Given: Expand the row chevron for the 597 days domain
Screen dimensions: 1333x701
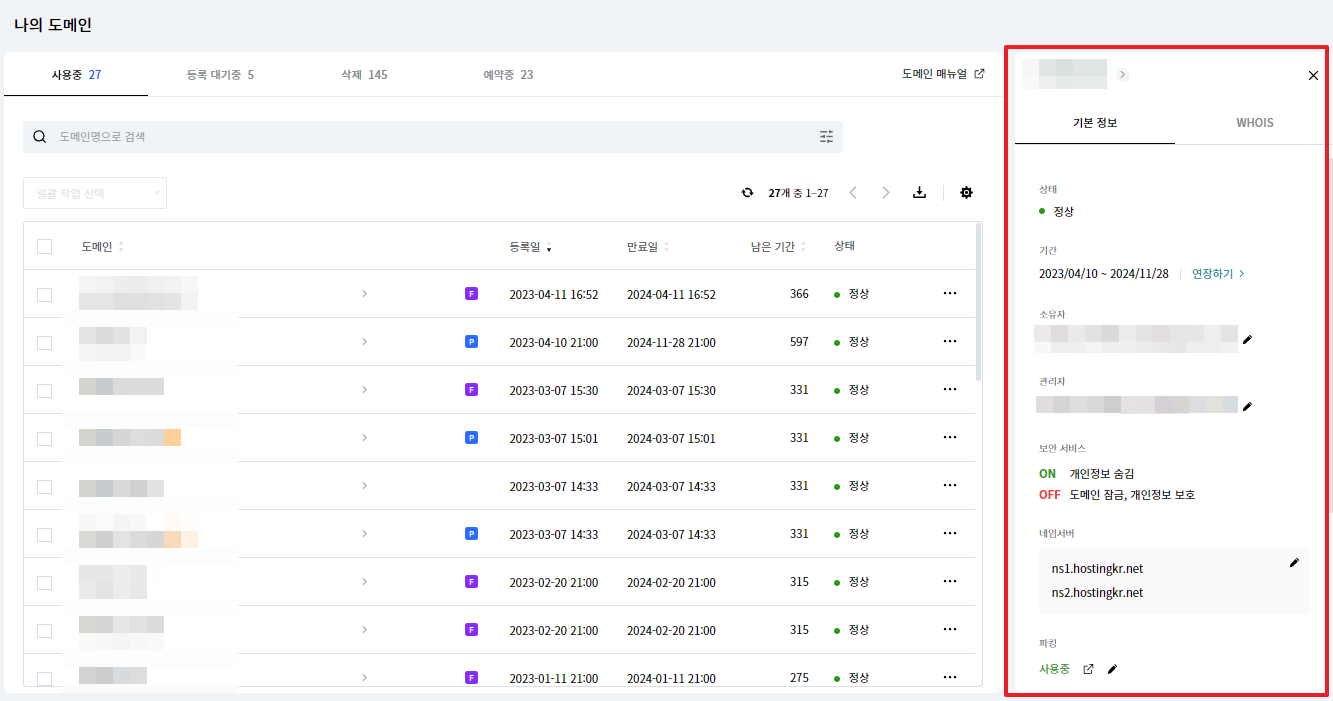Looking at the screenshot, I should pos(364,342).
